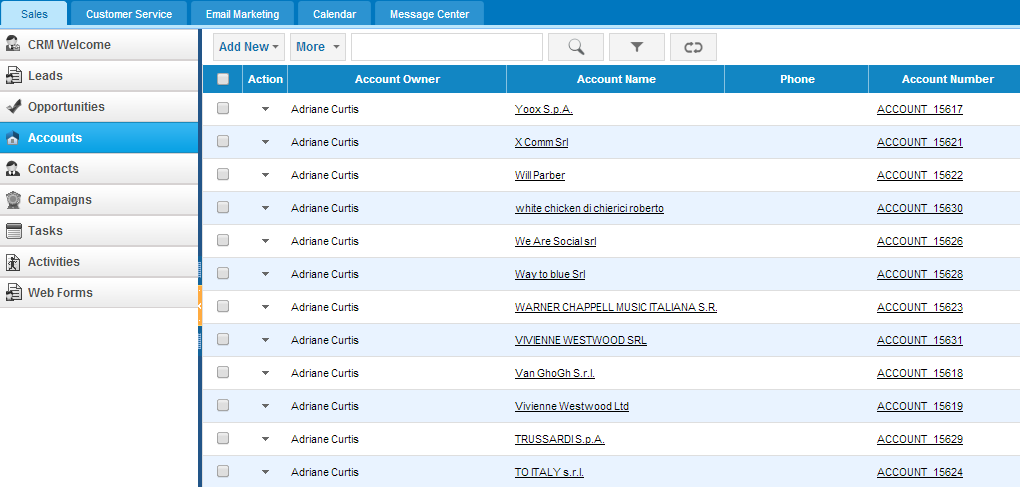1020x487 pixels.
Task: Switch to the Calendar tab
Action: 334,14
